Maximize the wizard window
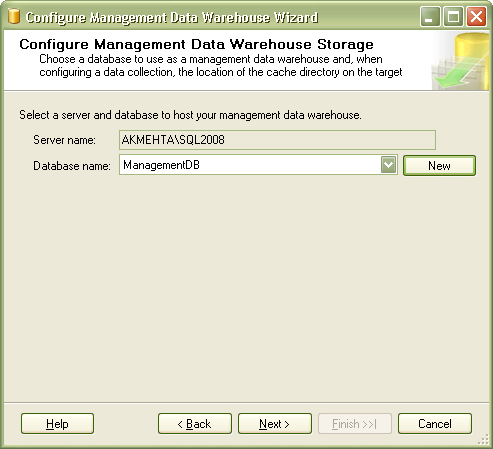Image resolution: width=493 pixels, height=449 pixels. click(x=453, y=16)
